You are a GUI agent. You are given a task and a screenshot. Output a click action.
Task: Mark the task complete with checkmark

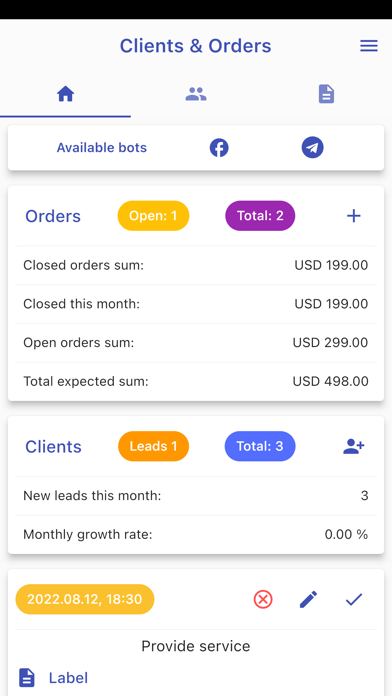pyautogui.click(x=354, y=600)
